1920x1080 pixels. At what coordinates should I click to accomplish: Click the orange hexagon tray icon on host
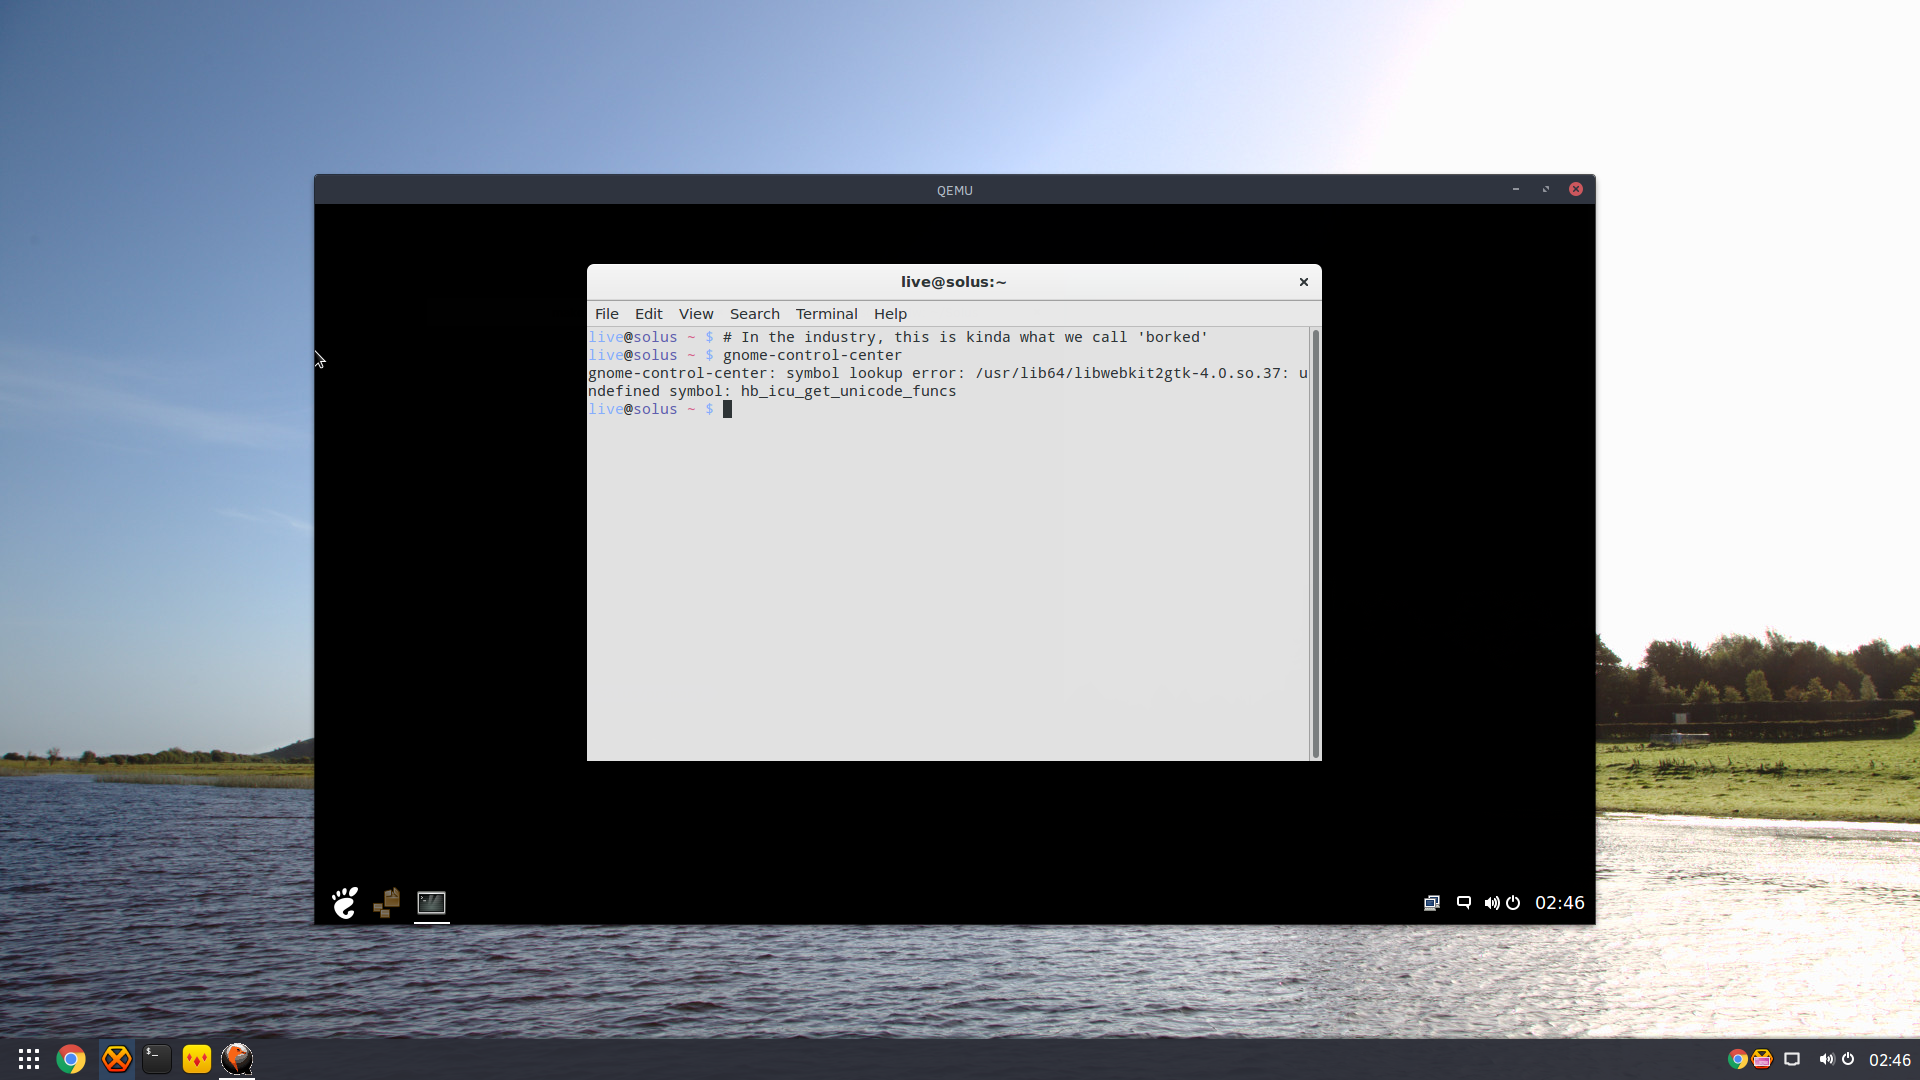coord(1762,1059)
